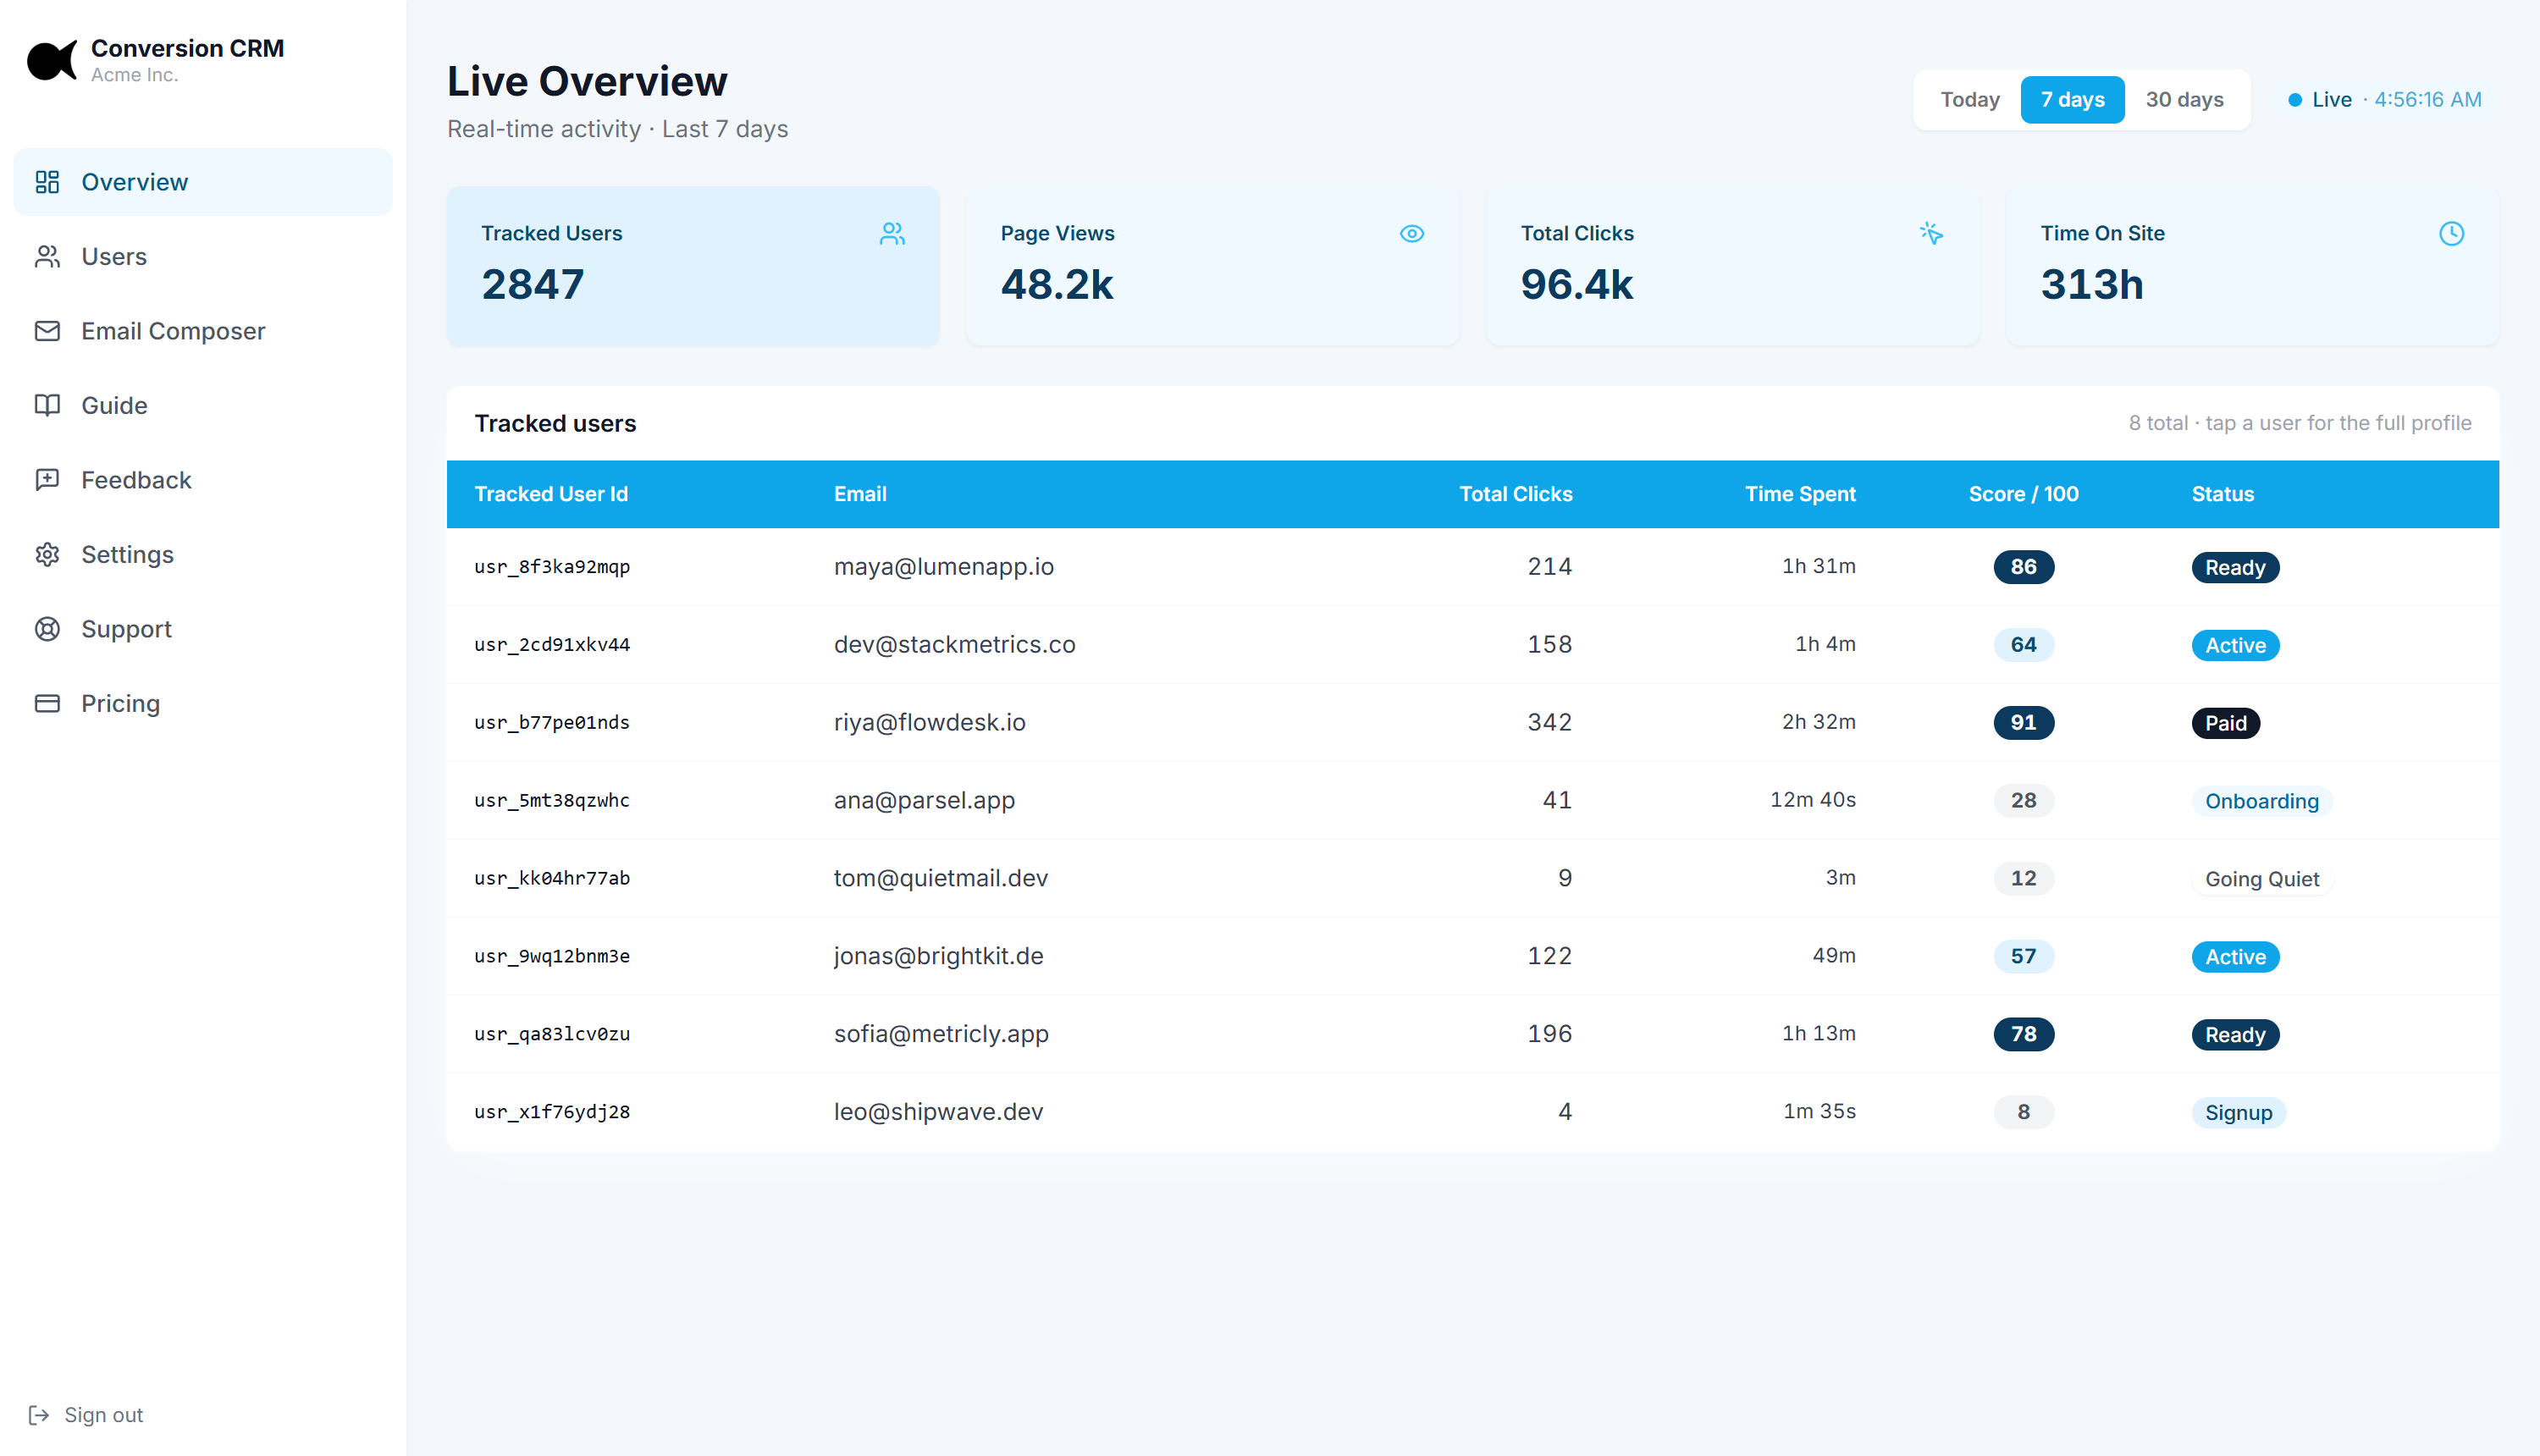Sign out of the account
The image size is (2540, 1456).
click(86, 1415)
